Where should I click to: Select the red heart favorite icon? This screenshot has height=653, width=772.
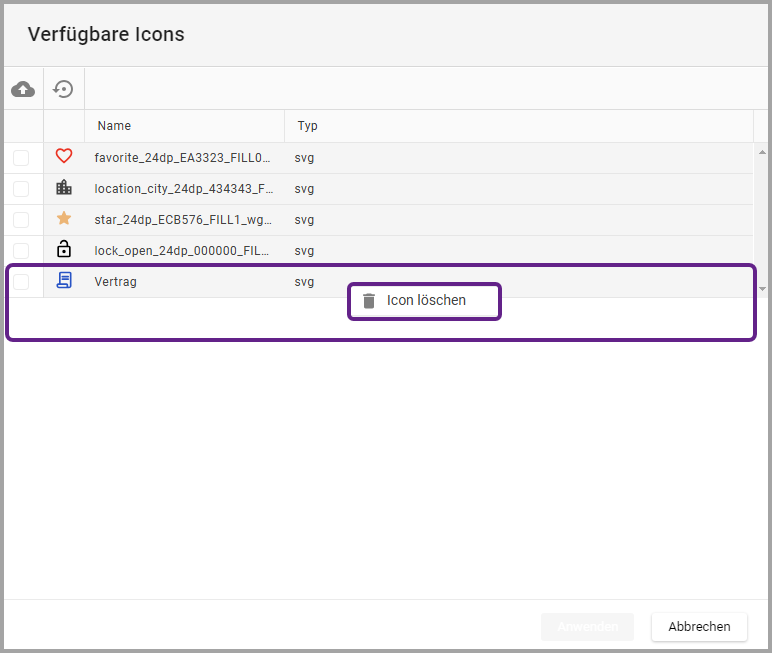(x=64, y=157)
